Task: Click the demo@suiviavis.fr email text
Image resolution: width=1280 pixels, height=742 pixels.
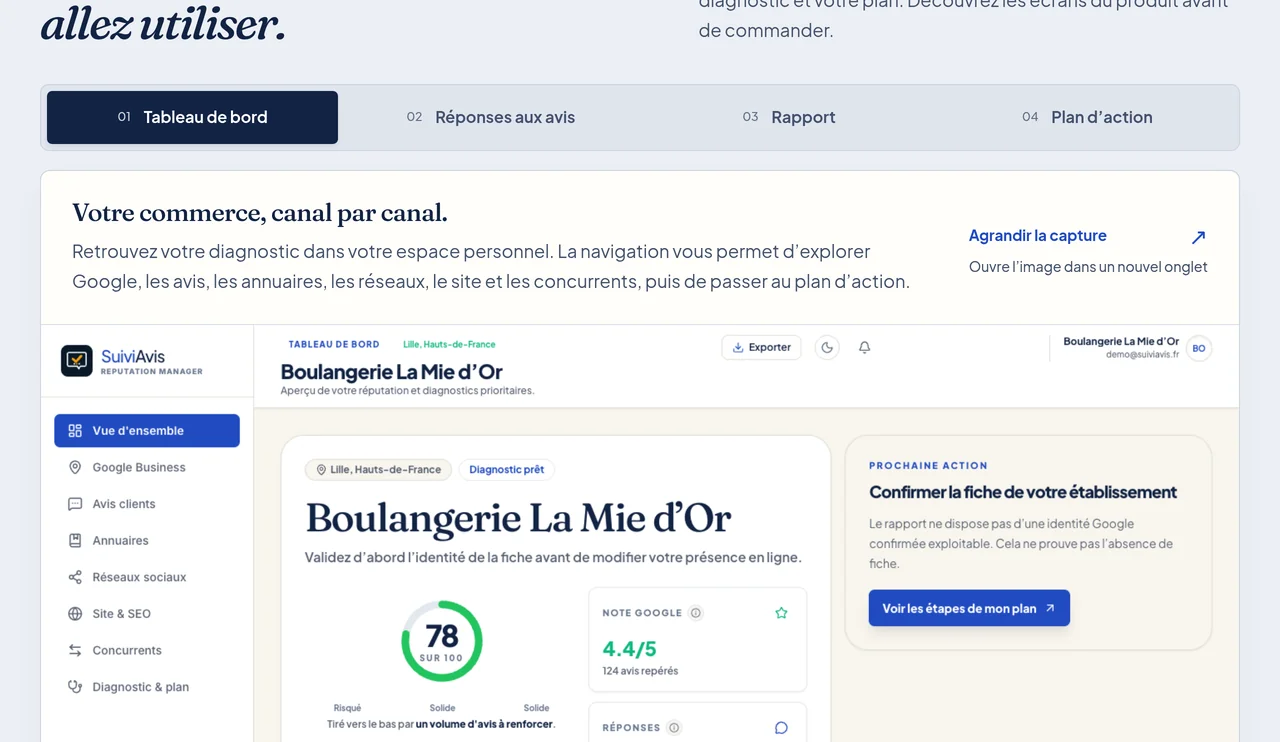Action: 1142,355
